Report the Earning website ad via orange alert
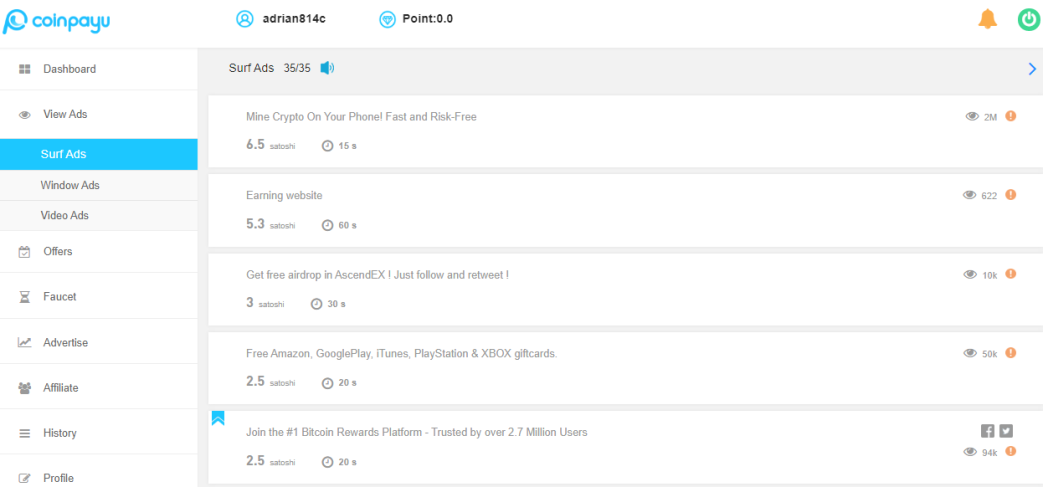This screenshot has width=1043, height=487. click(1010, 195)
